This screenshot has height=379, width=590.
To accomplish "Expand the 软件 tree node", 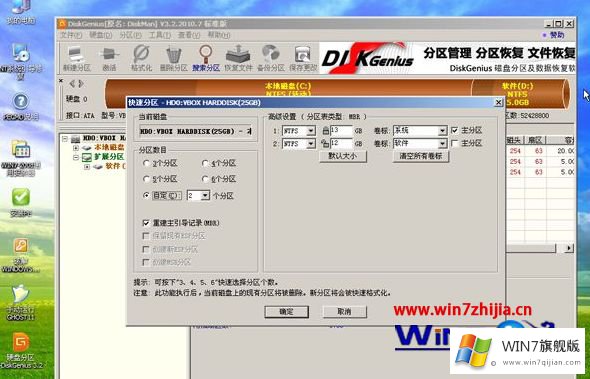I will point(87,166).
